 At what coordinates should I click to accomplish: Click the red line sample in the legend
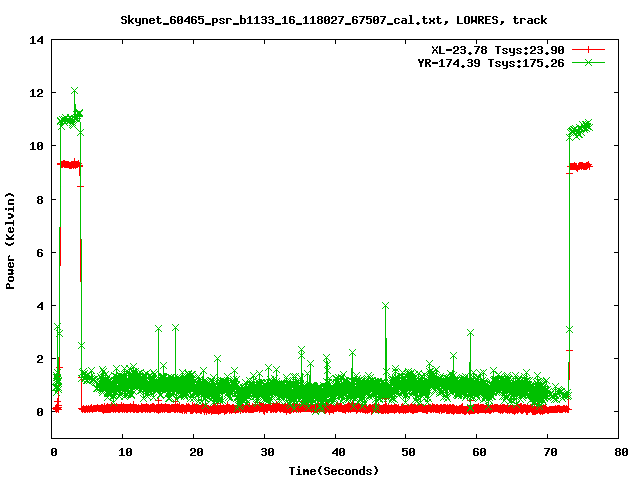coord(588,50)
